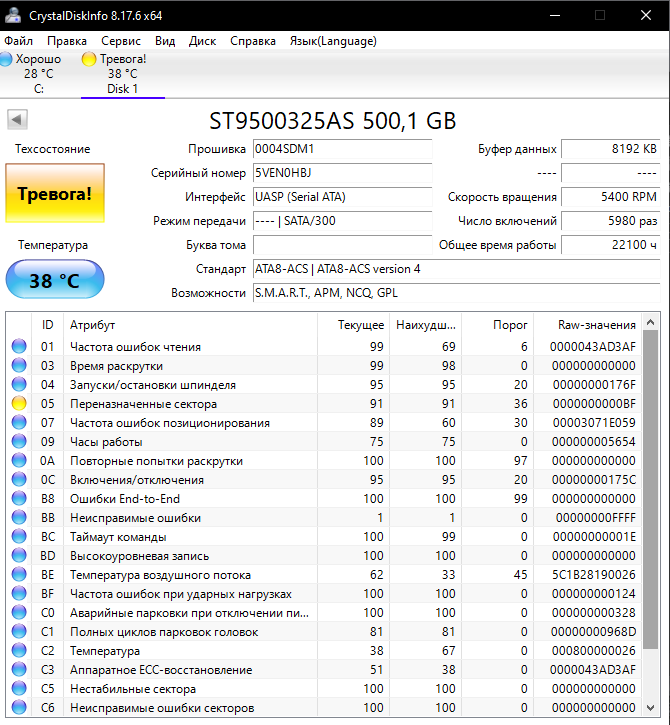Screen dimensions: 670x725
Task: Select the Тревога! Disk 1 tab
Action: (x=123, y=74)
